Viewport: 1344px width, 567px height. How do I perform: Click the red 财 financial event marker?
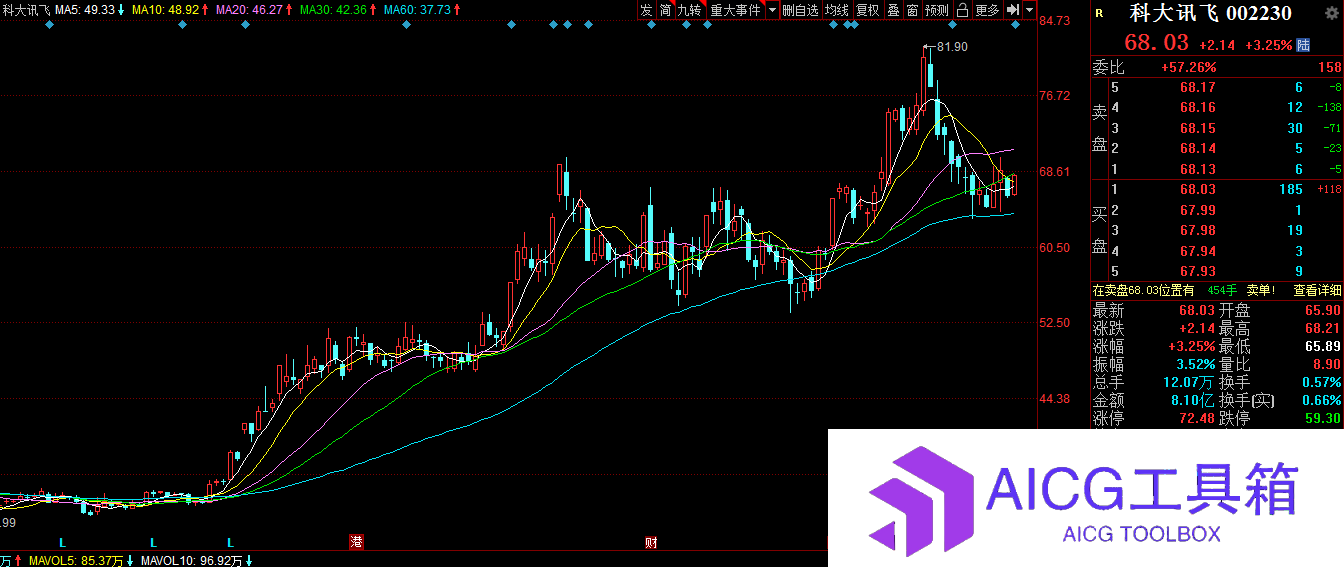pyautogui.click(x=651, y=542)
